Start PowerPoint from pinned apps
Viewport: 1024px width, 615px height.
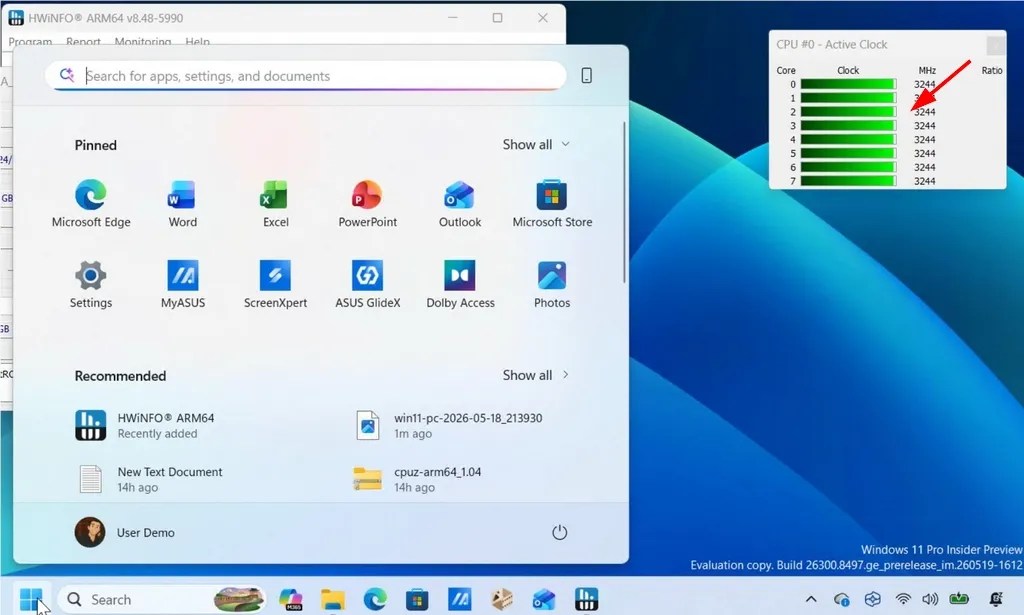(367, 203)
